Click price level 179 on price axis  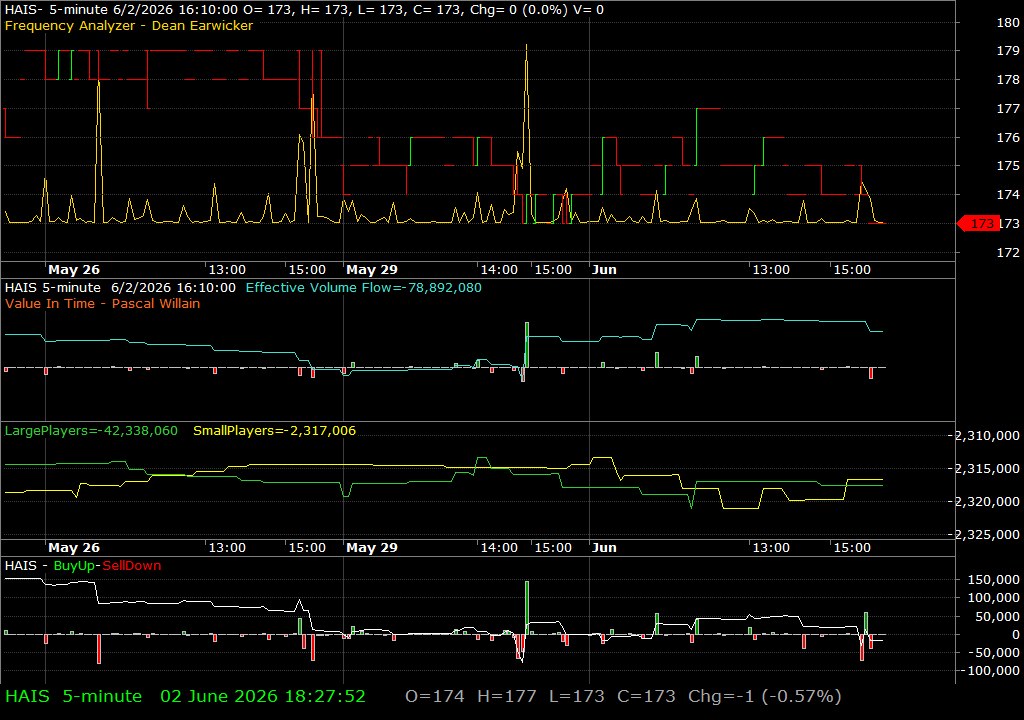[x=1008, y=50]
